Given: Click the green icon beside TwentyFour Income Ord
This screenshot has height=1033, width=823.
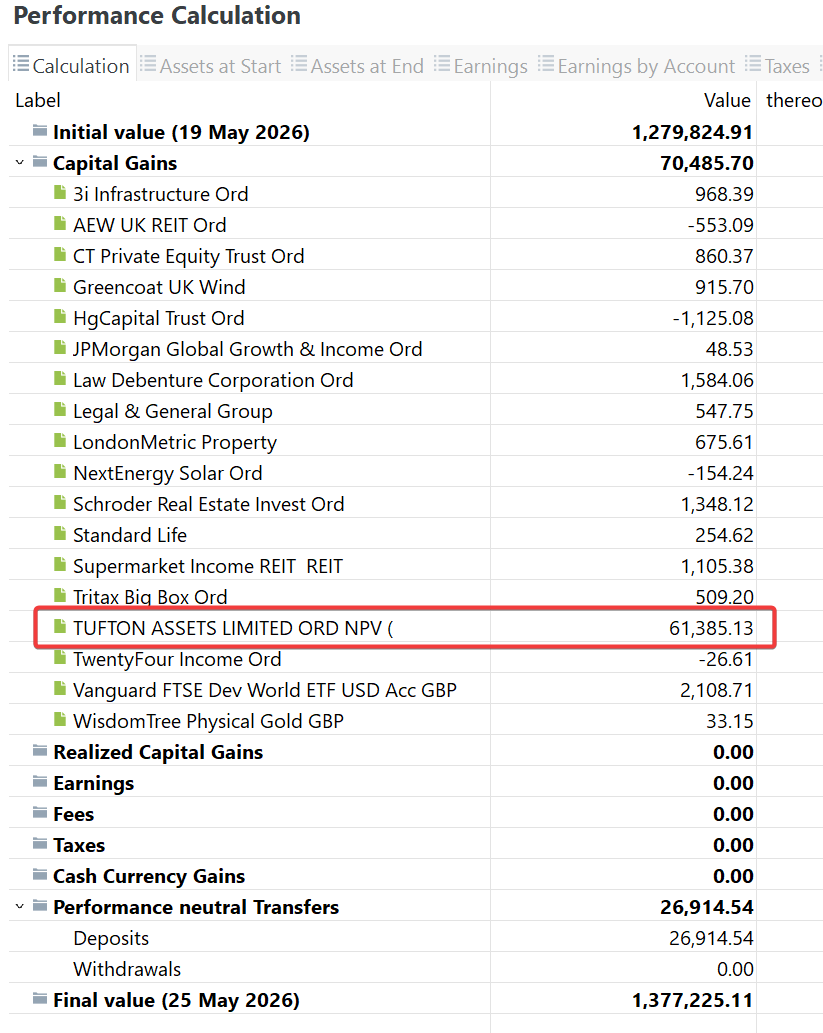Looking at the screenshot, I should coord(60,657).
